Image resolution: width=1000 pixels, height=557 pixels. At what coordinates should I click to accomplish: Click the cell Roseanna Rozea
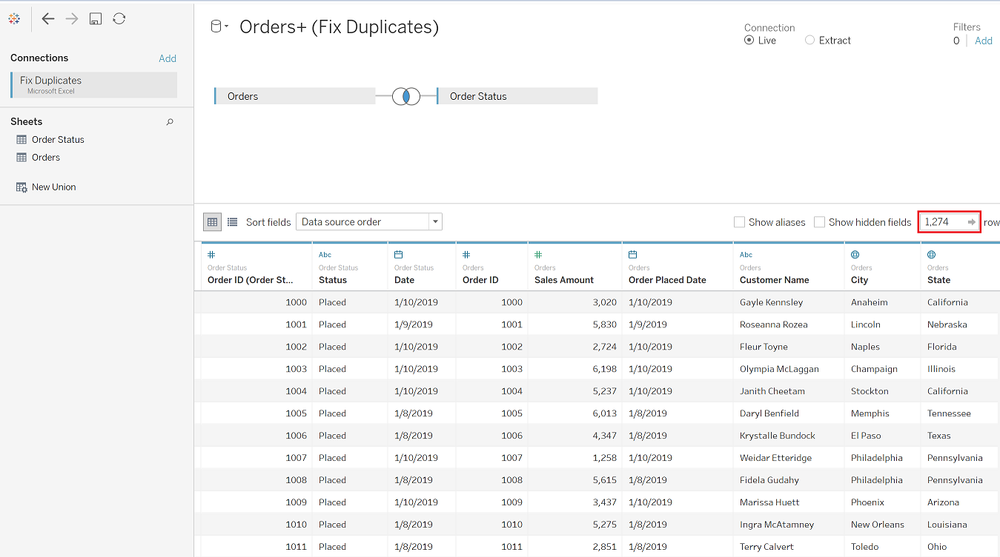pyautogui.click(x=774, y=325)
